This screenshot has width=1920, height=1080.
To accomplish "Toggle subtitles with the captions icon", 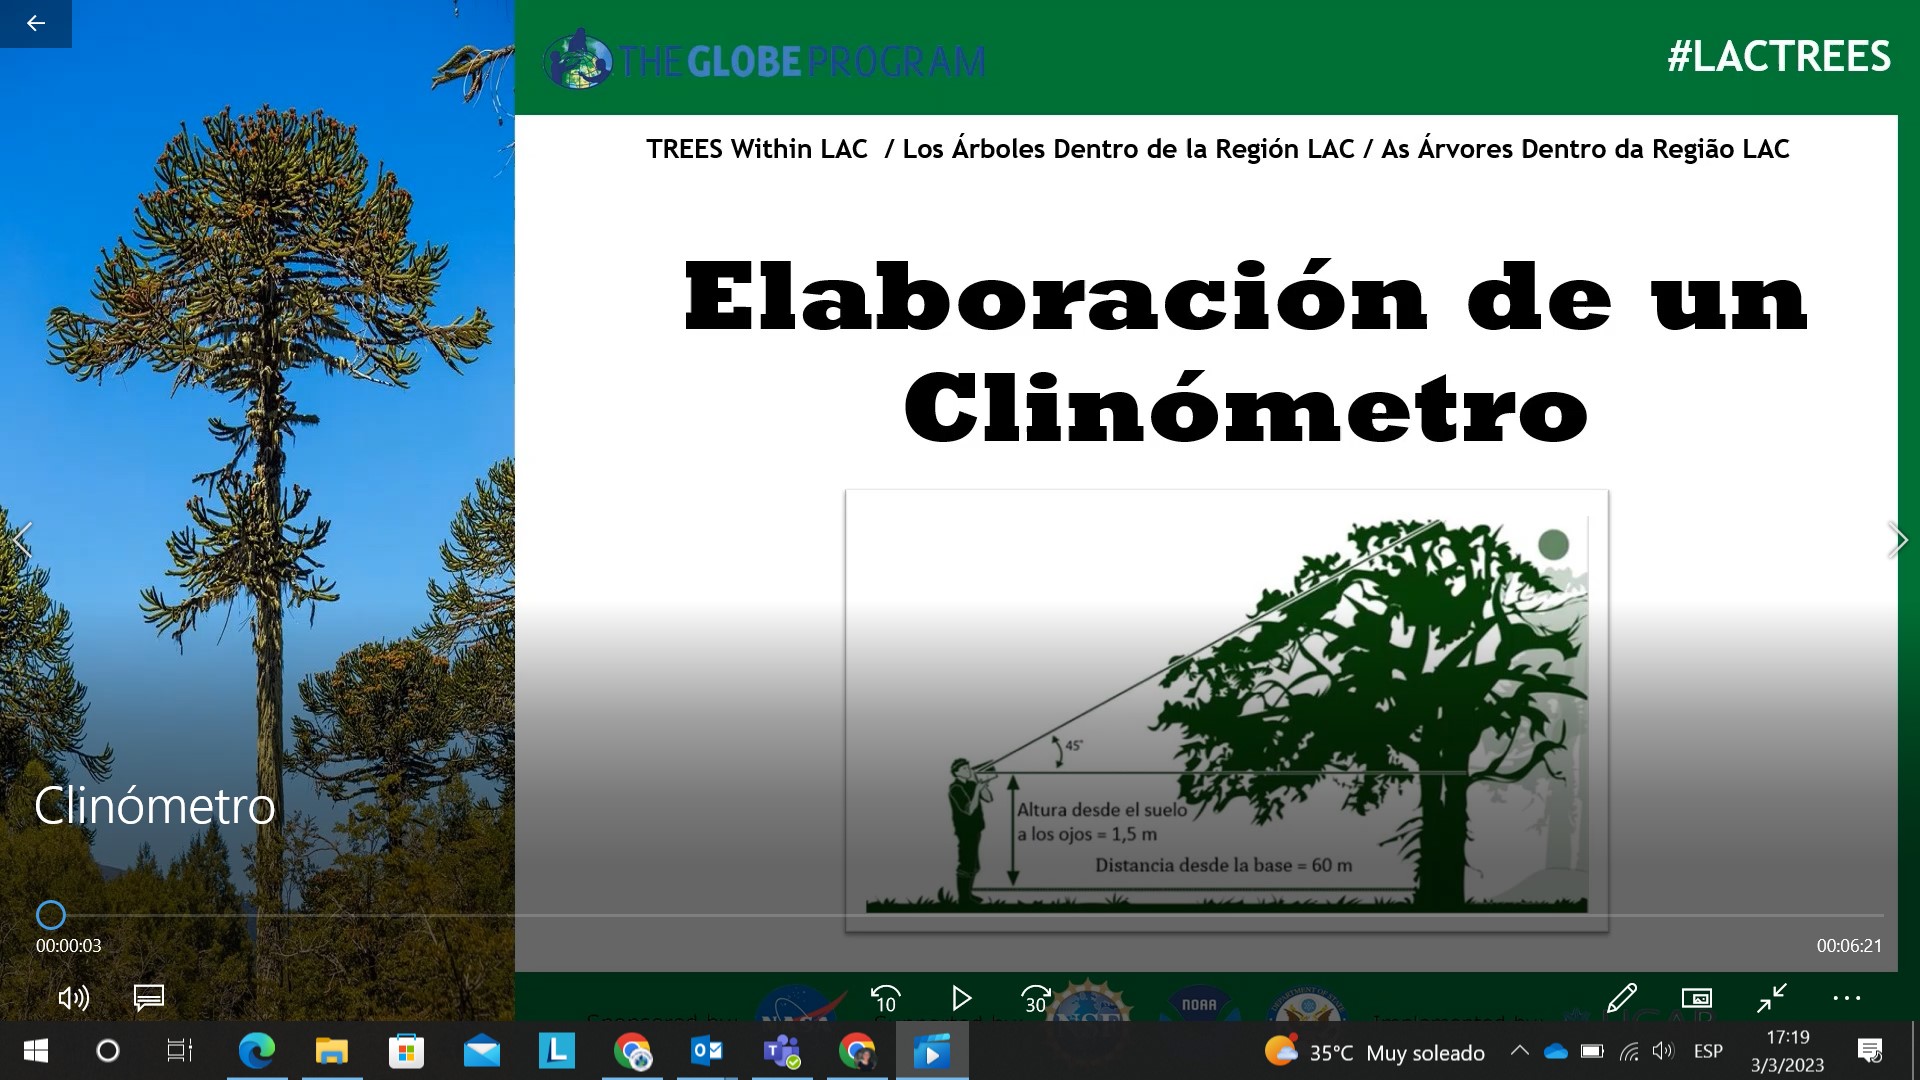I will click(149, 998).
